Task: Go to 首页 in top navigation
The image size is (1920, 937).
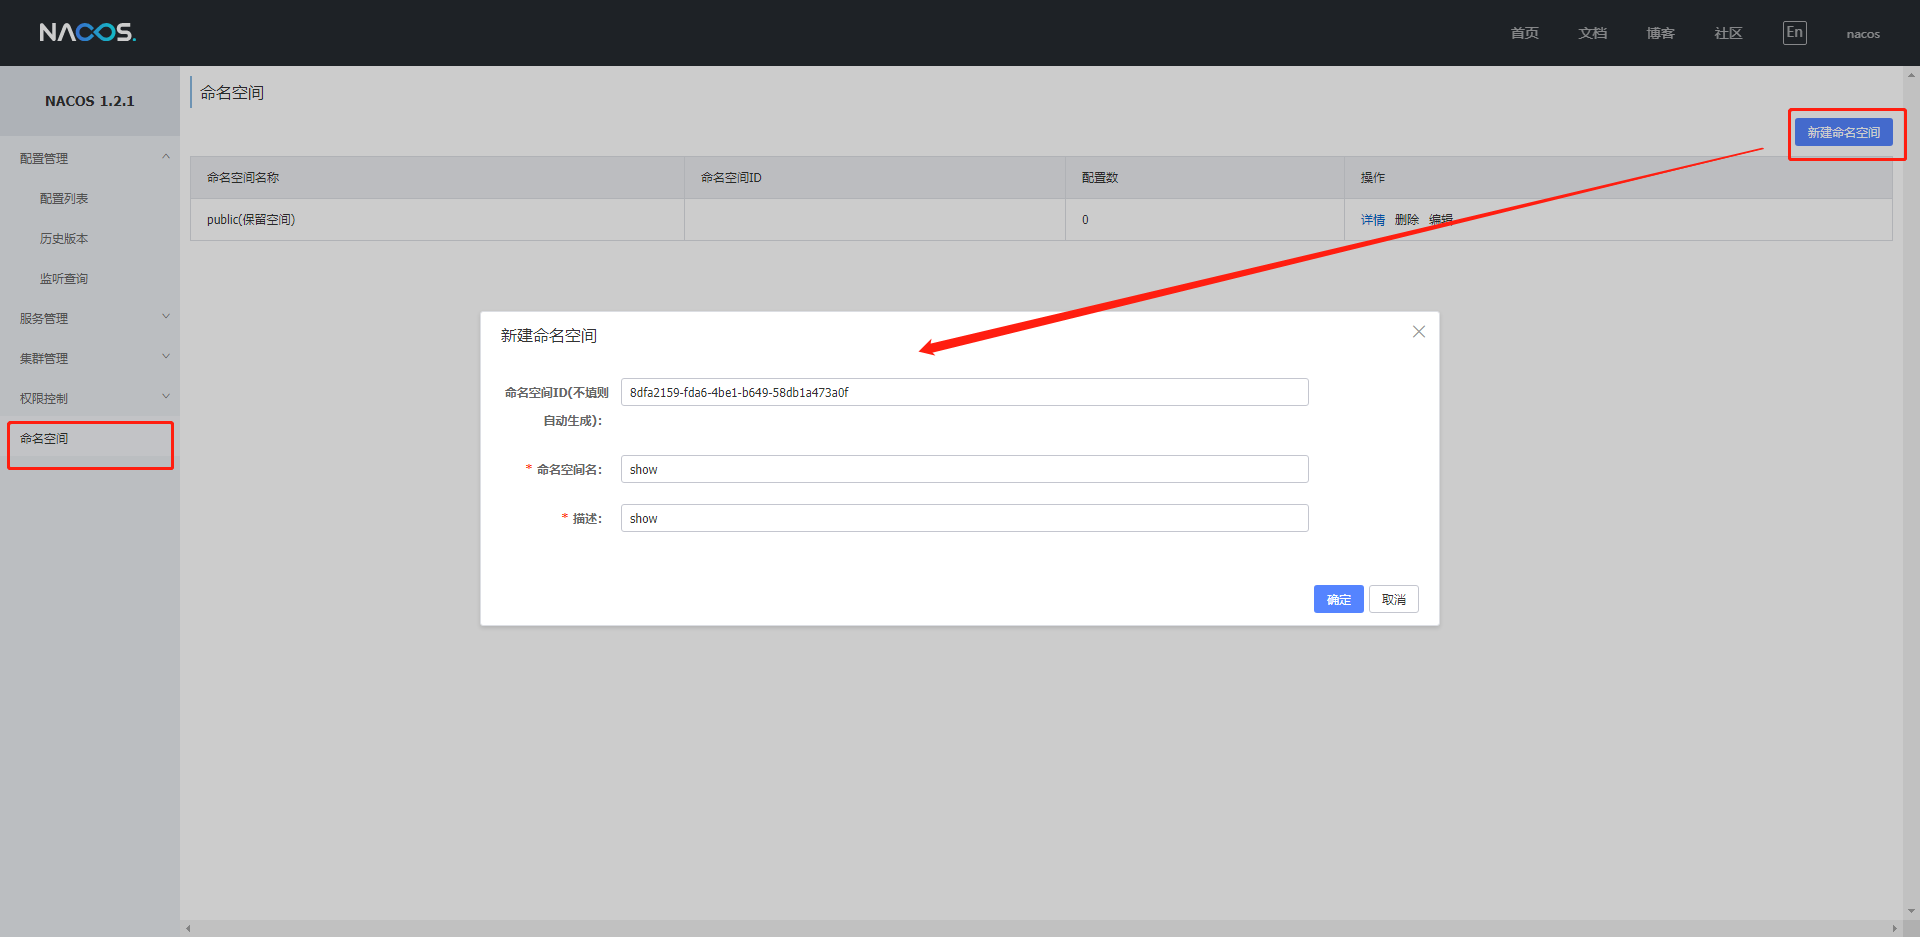Action: tap(1524, 34)
